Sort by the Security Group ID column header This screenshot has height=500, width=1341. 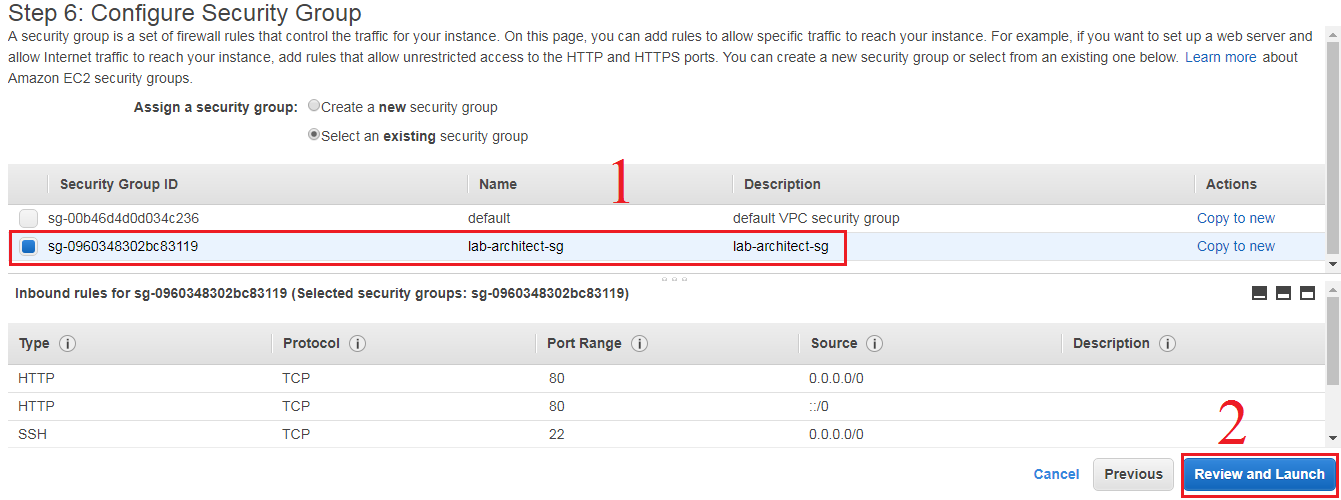pyautogui.click(x=119, y=184)
